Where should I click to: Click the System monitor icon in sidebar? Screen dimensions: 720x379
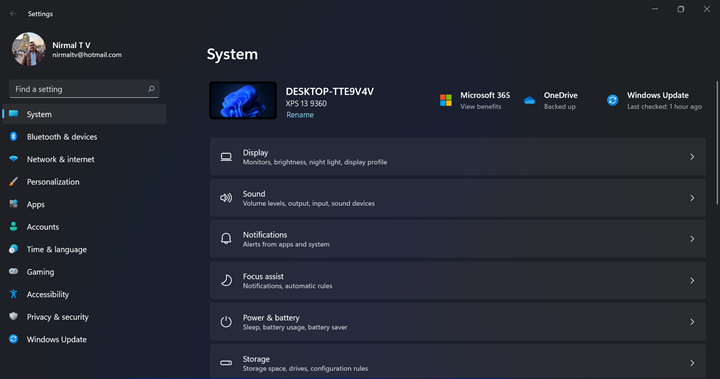click(x=14, y=113)
